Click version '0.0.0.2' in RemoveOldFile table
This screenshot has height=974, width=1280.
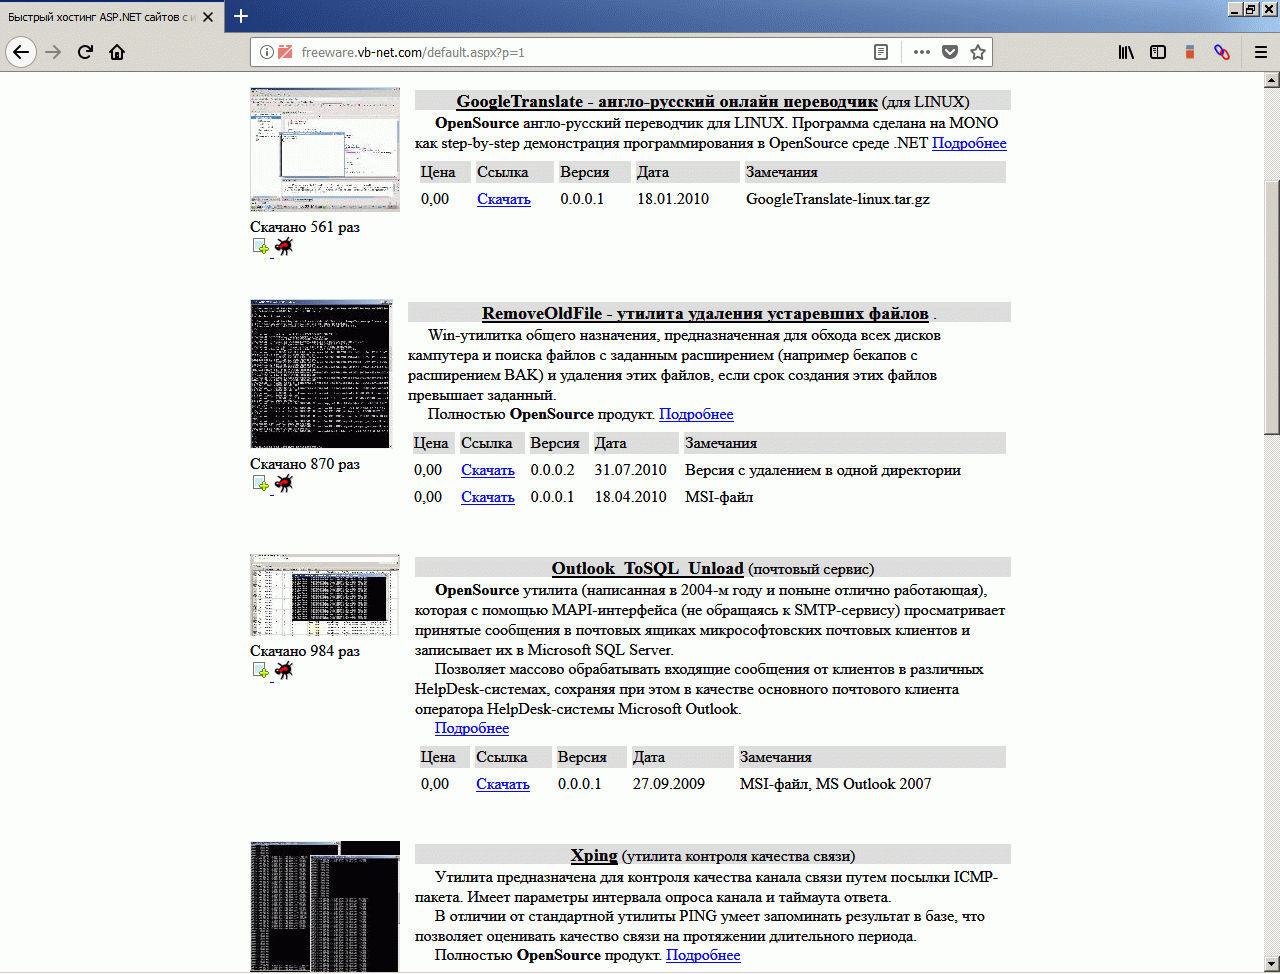[x=553, y=470]
